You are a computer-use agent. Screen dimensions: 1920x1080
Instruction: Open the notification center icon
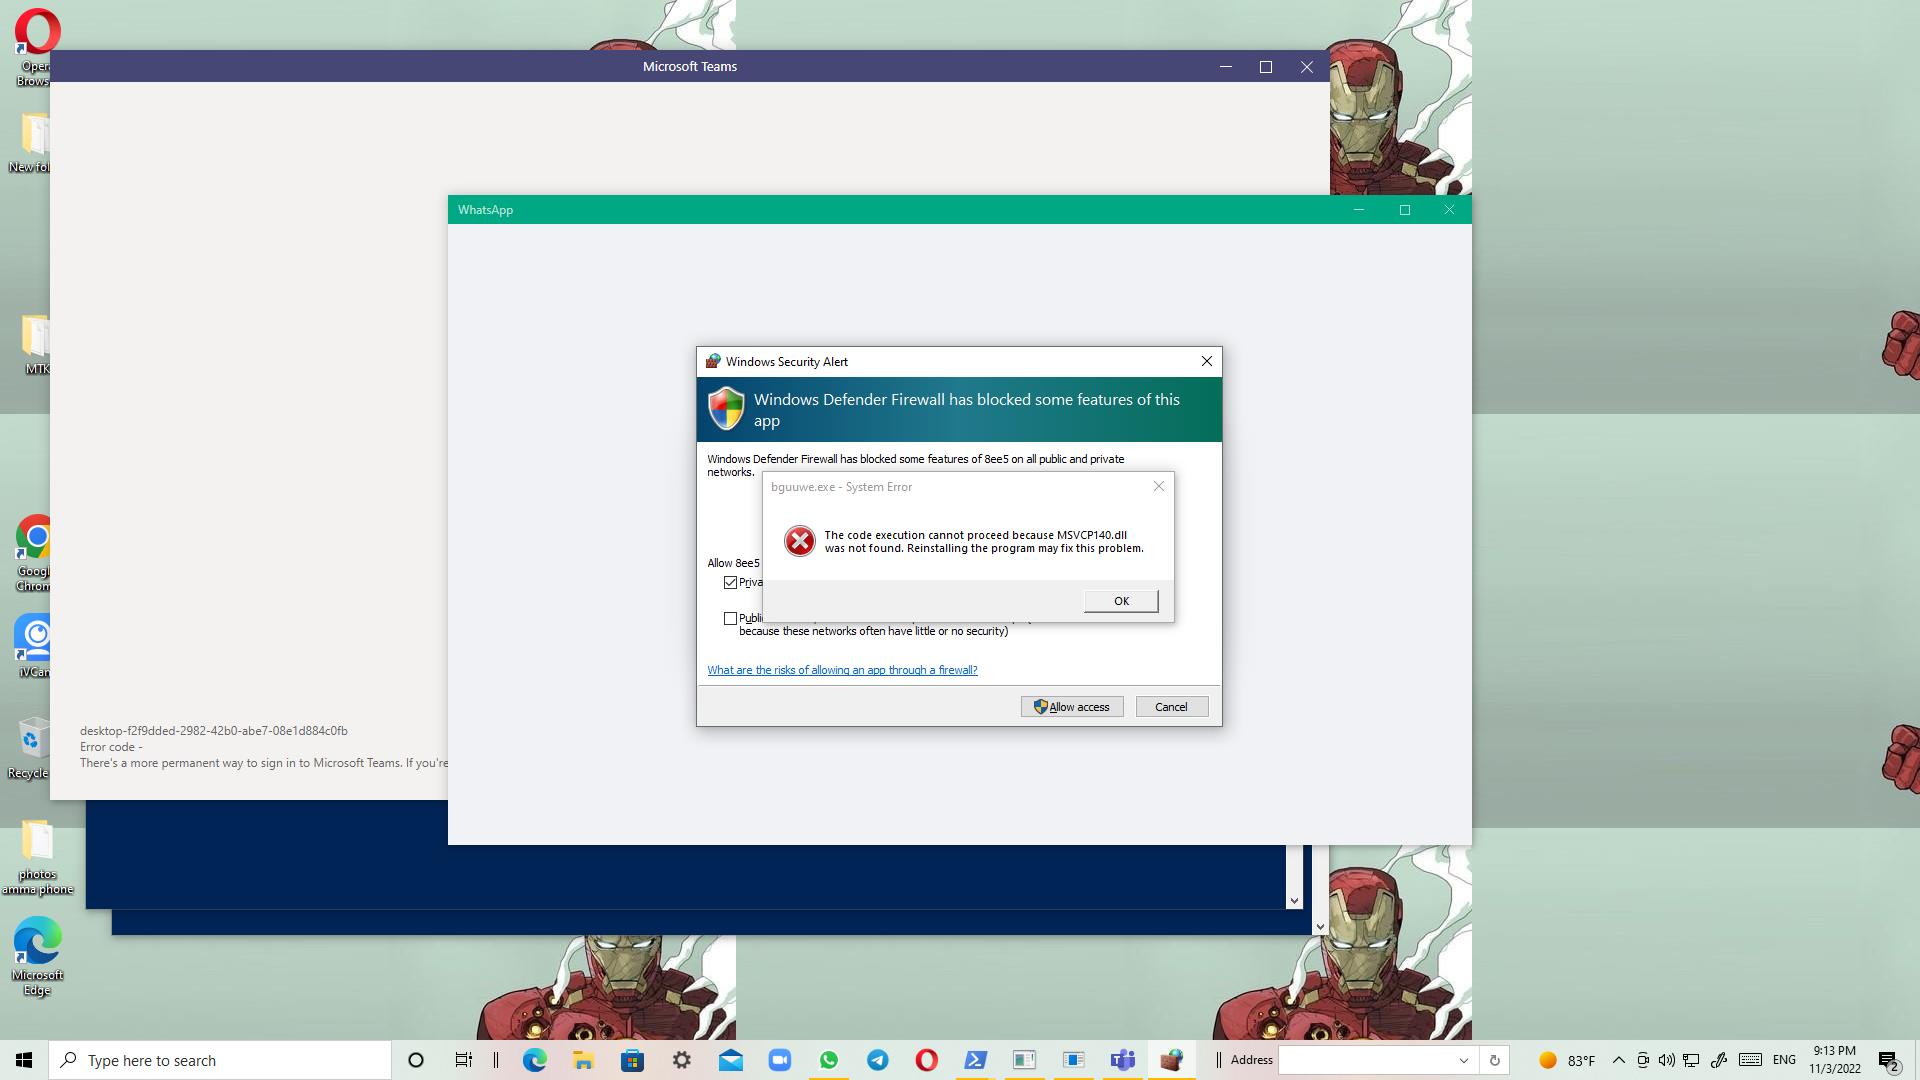1888,1060
